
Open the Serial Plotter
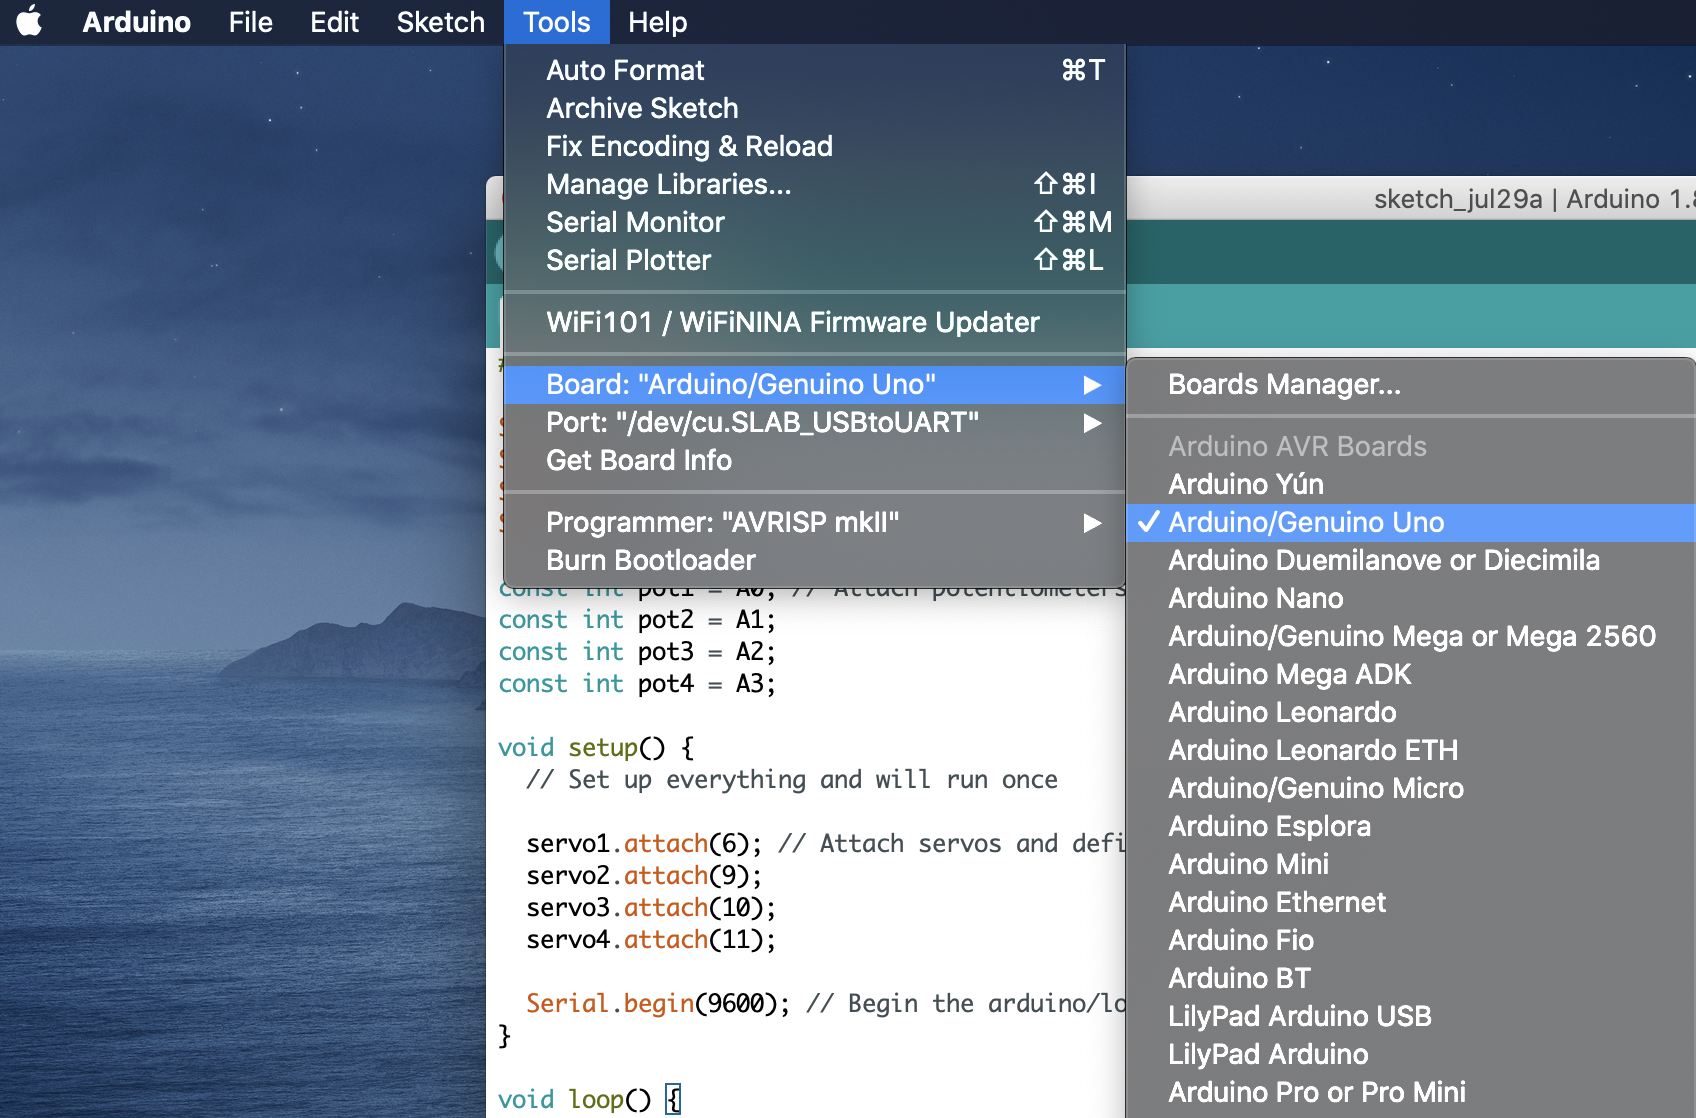(x=628, y=260)
